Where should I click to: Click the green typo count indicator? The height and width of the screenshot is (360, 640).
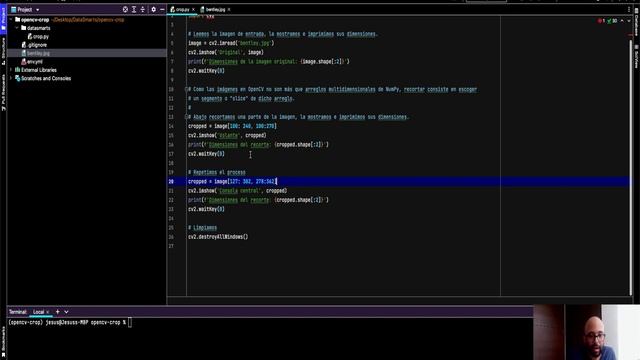point(612,21)
